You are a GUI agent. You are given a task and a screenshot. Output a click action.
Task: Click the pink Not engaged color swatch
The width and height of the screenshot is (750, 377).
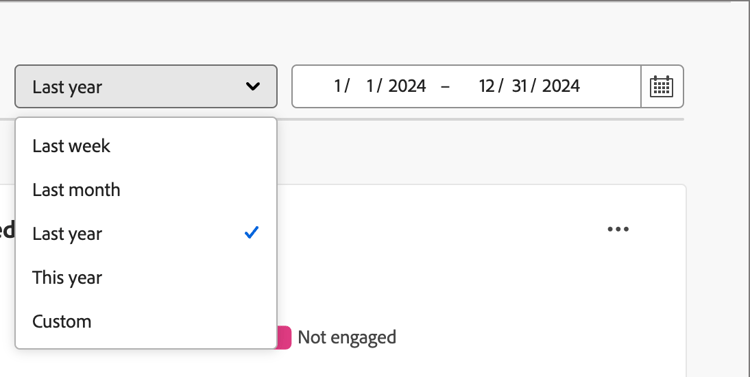284,337
